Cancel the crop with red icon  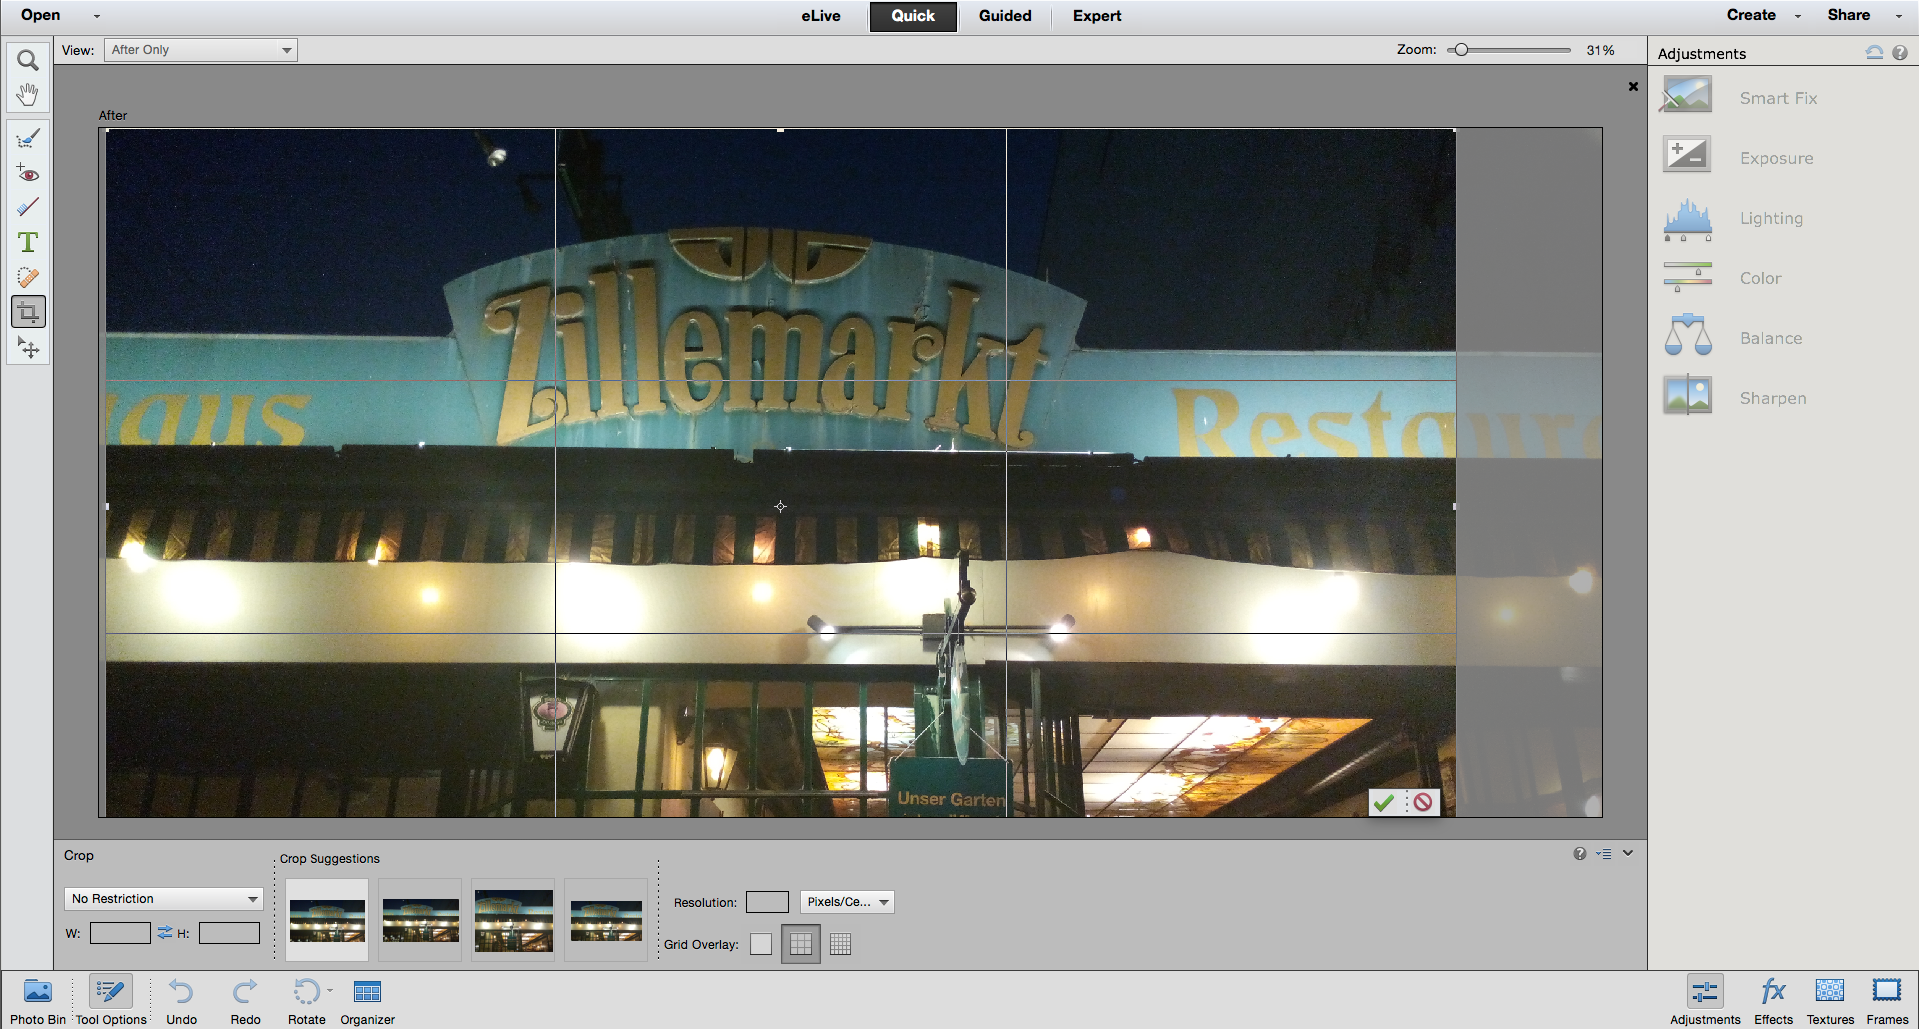pyautogui.click(x=1423, y=802)
